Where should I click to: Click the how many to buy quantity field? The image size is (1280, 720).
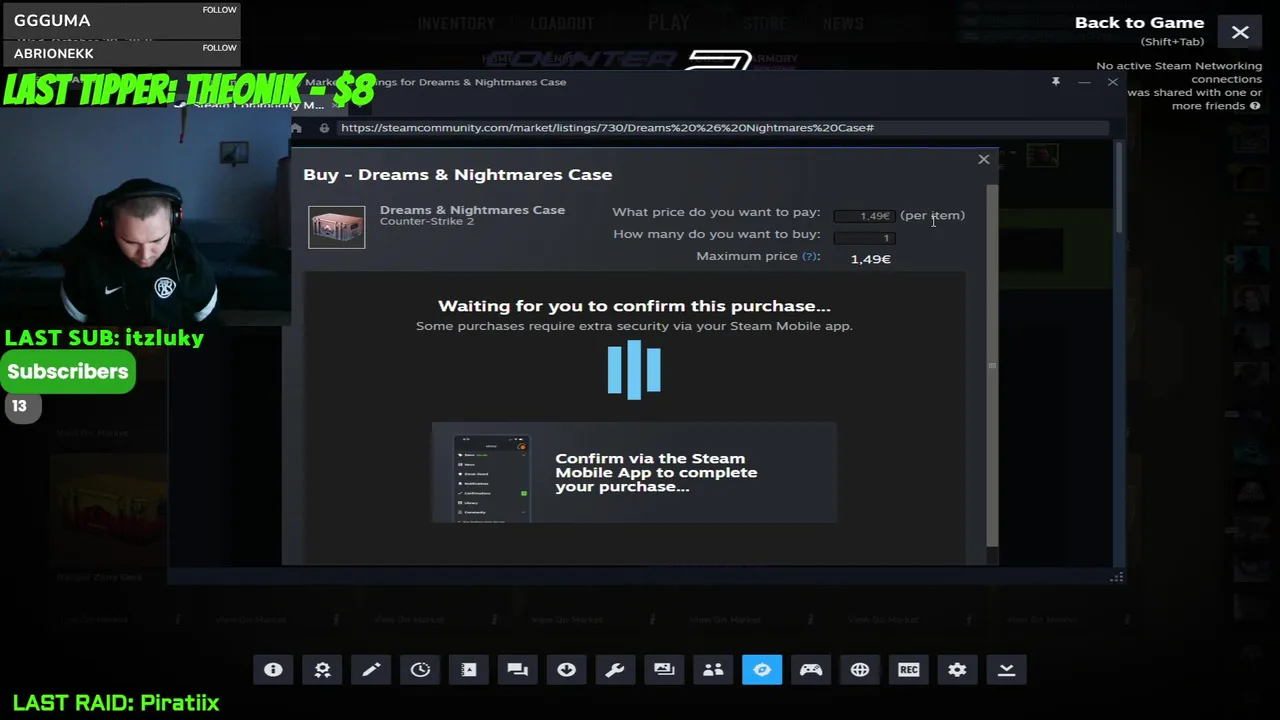point(864,237)
